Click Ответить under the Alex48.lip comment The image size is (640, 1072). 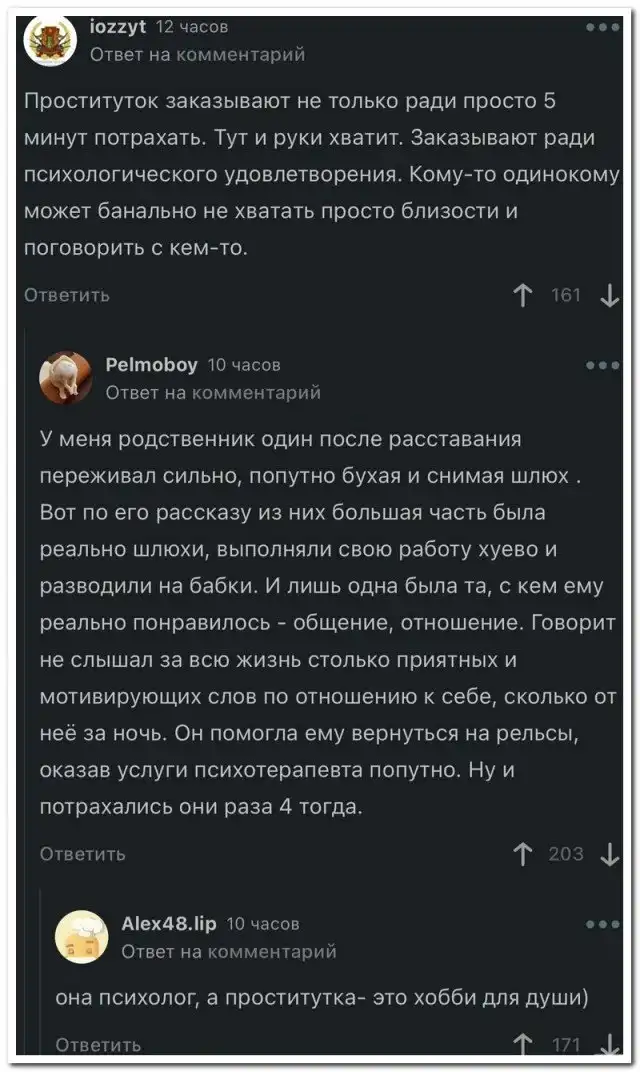[98, 1044]
